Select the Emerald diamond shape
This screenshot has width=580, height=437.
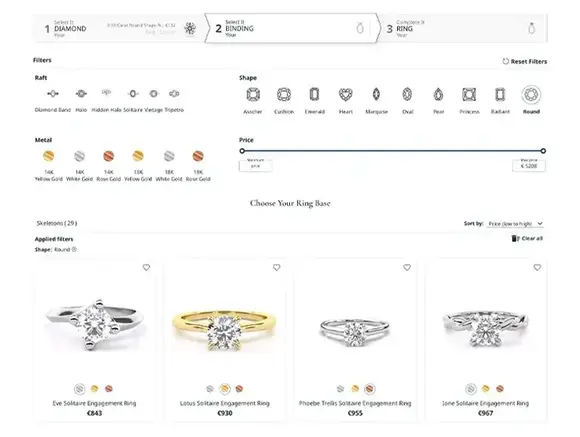(314, 95)
